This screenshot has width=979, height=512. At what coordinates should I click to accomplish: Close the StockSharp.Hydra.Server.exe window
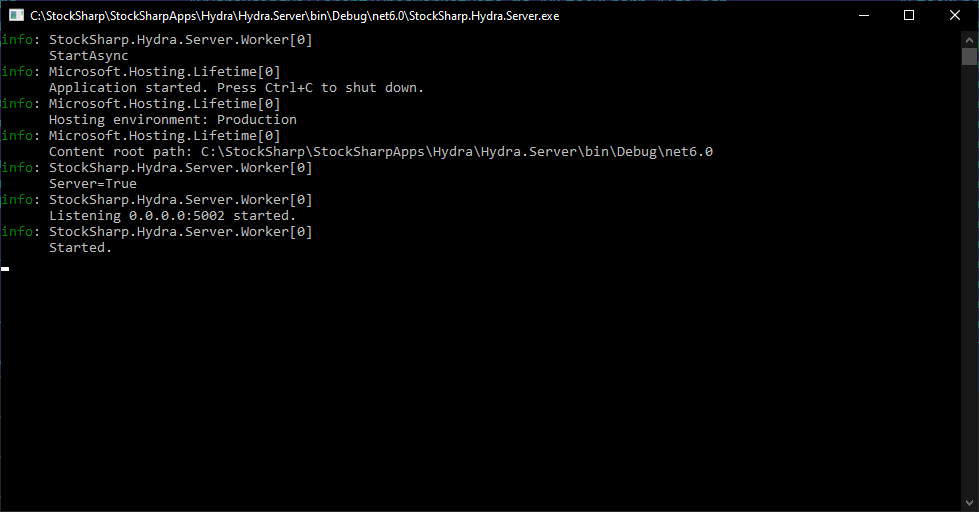click(x=955, y=16)
